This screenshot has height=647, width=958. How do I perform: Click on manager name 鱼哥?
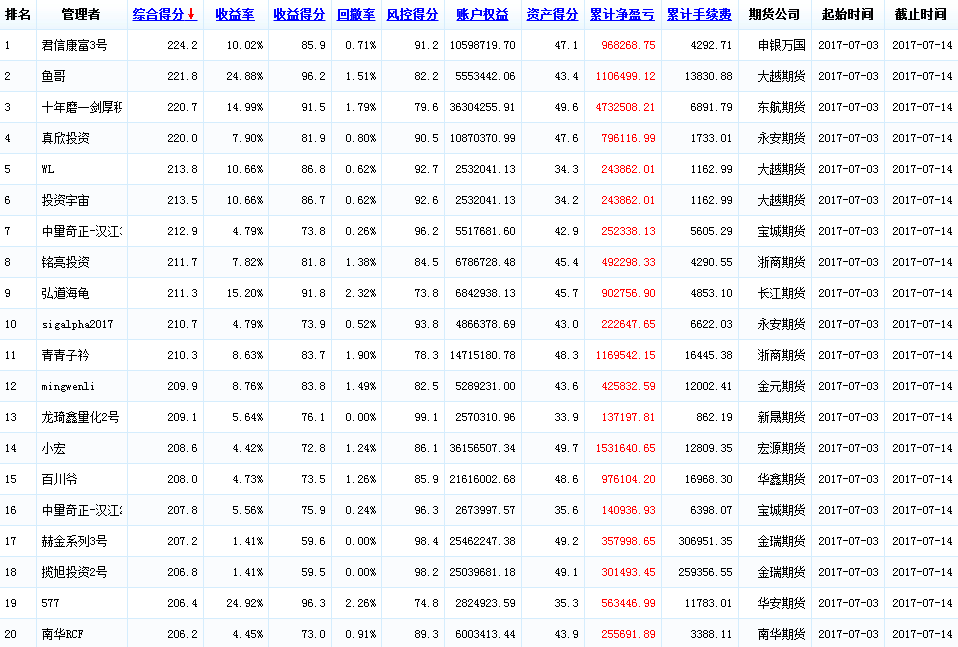tap(53, 77)
